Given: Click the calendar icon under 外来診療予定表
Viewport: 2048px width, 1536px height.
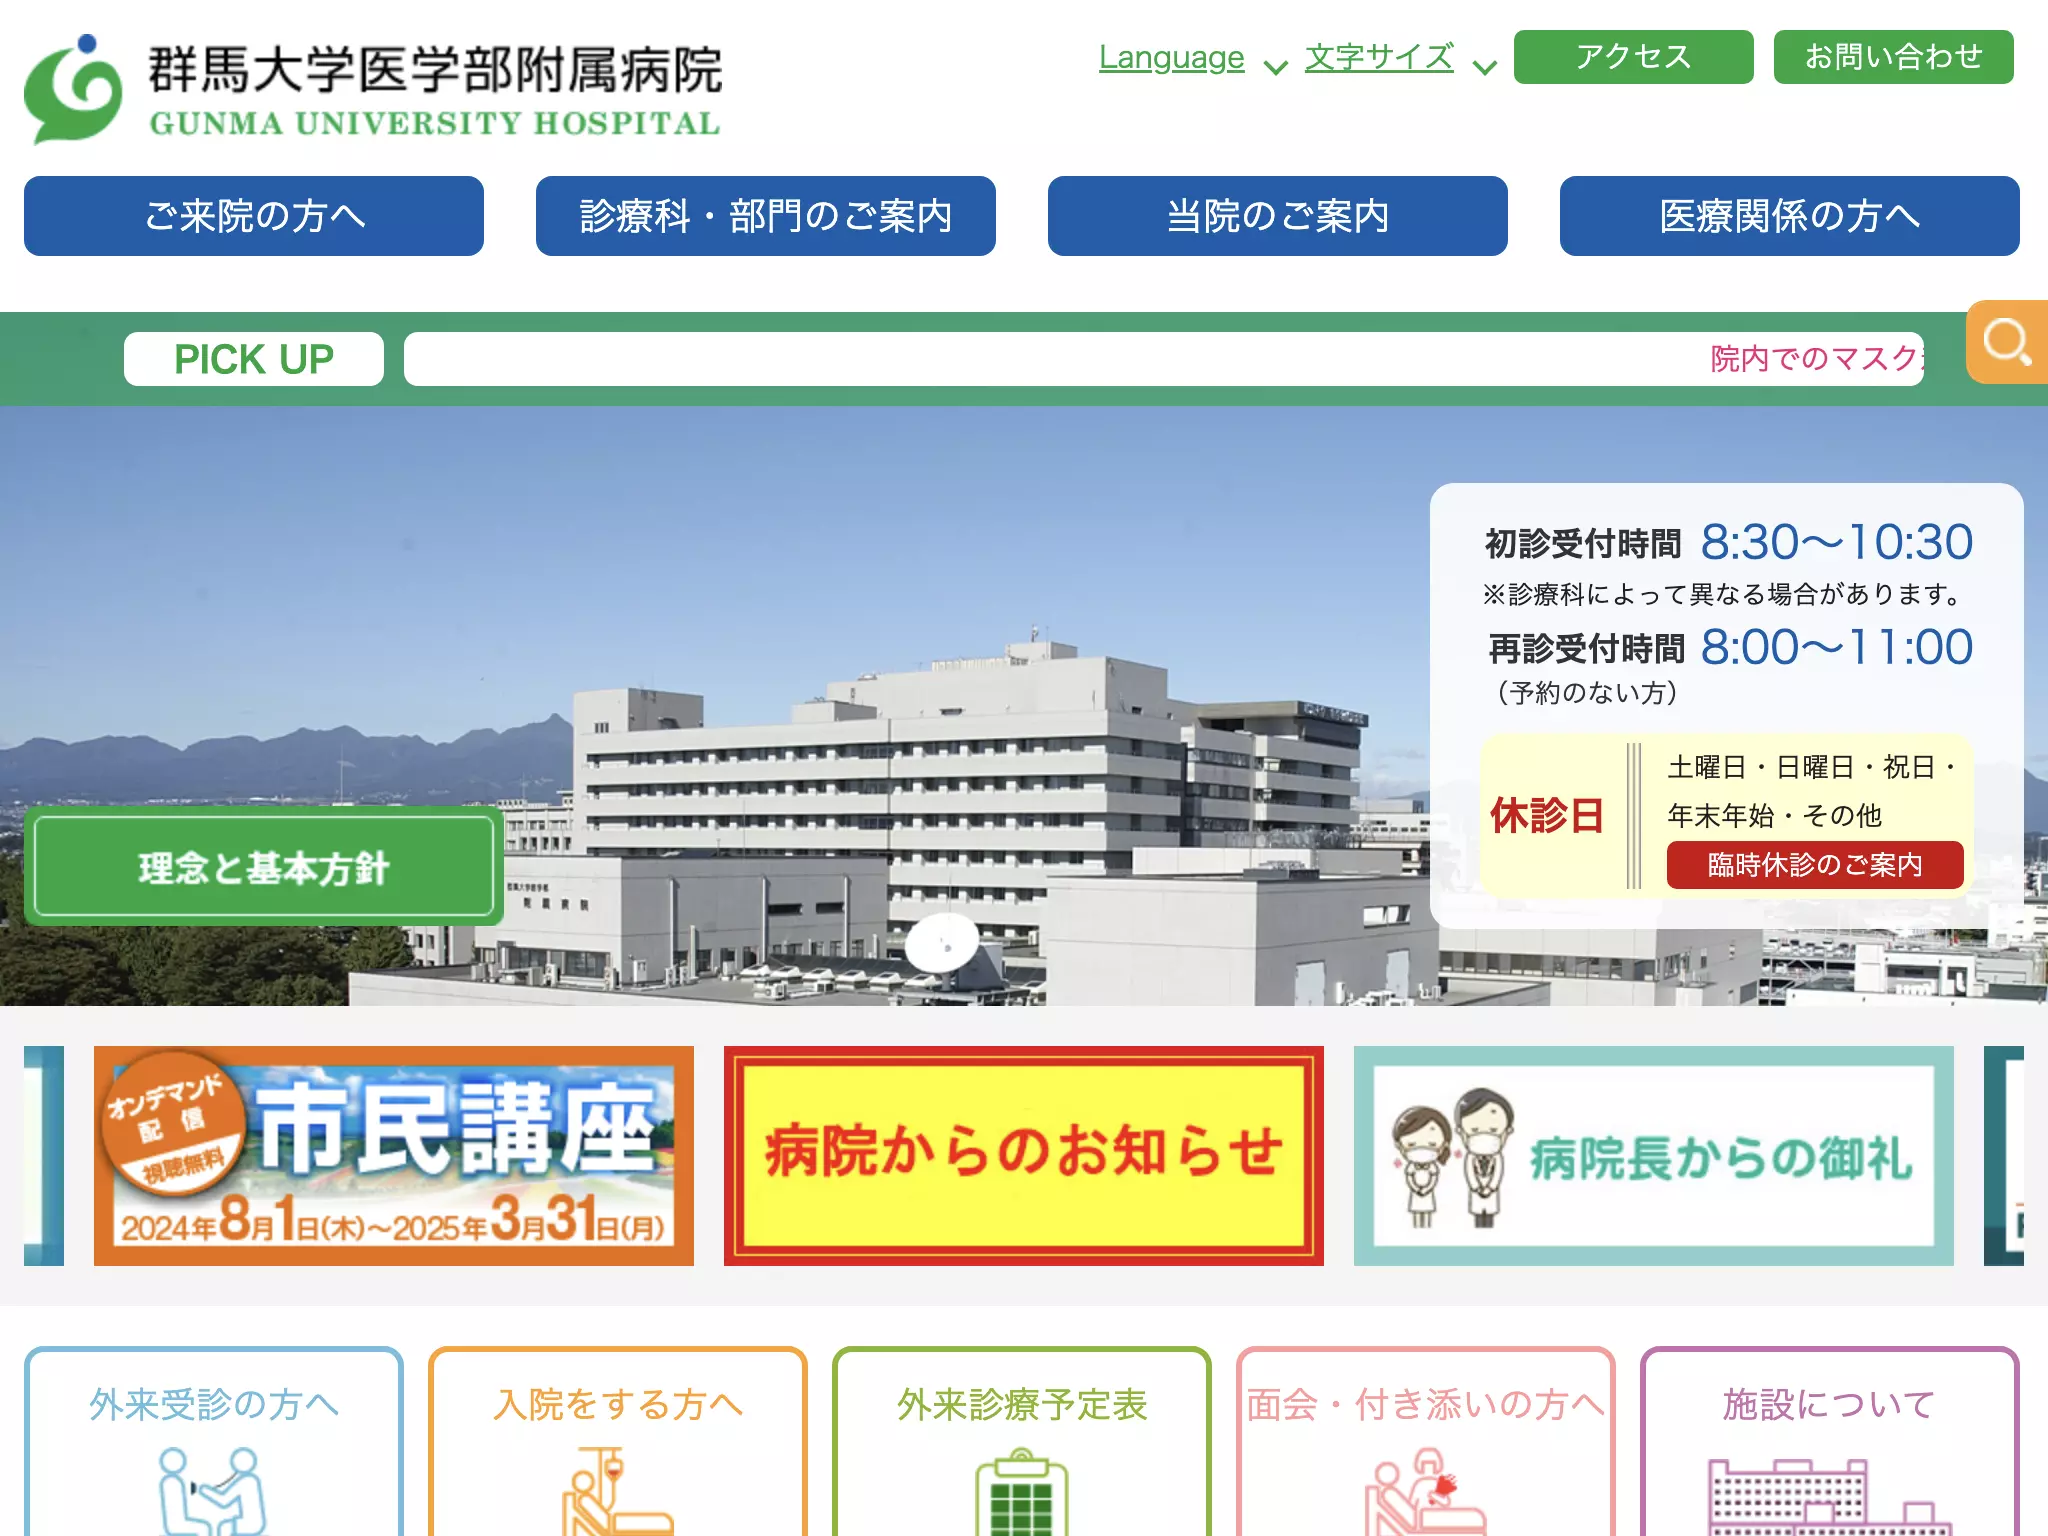Looking at the screenshot, I should (1021, 1492).
